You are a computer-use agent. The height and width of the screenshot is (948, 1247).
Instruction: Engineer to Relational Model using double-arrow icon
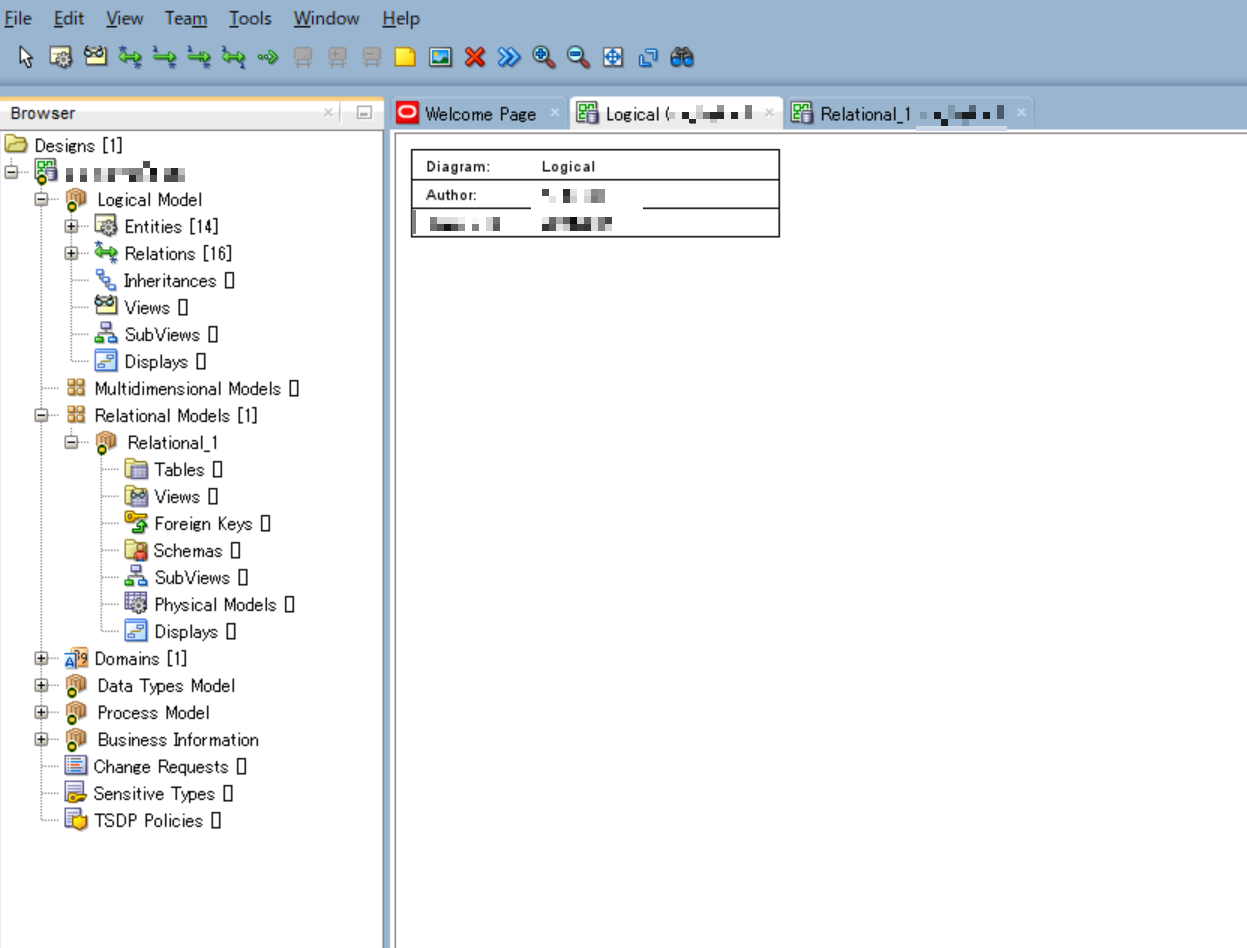coord(509,57)
